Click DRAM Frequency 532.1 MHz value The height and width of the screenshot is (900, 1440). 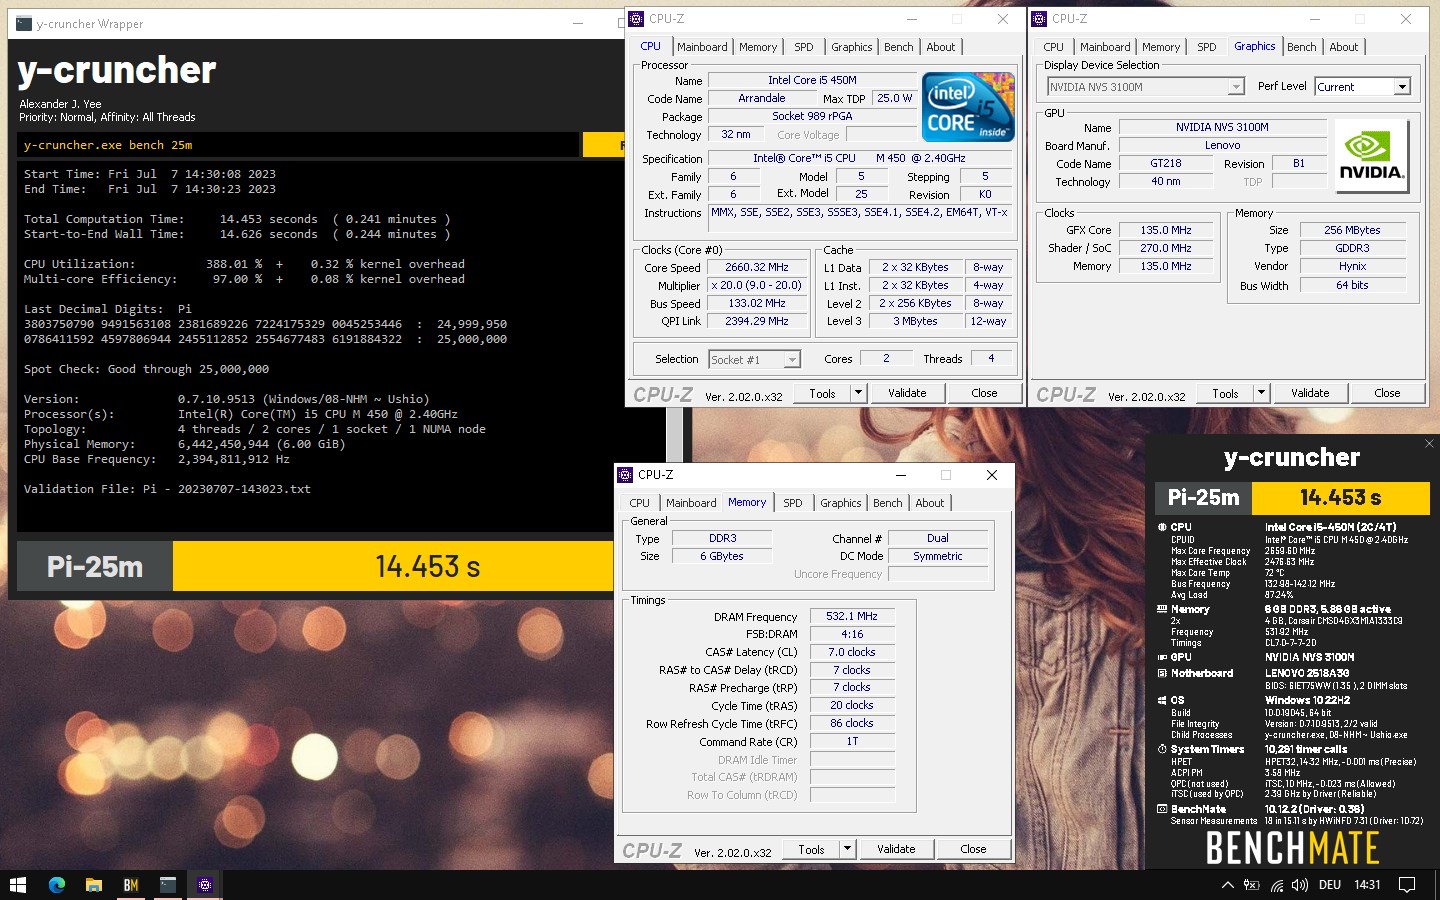coord(851,616)
